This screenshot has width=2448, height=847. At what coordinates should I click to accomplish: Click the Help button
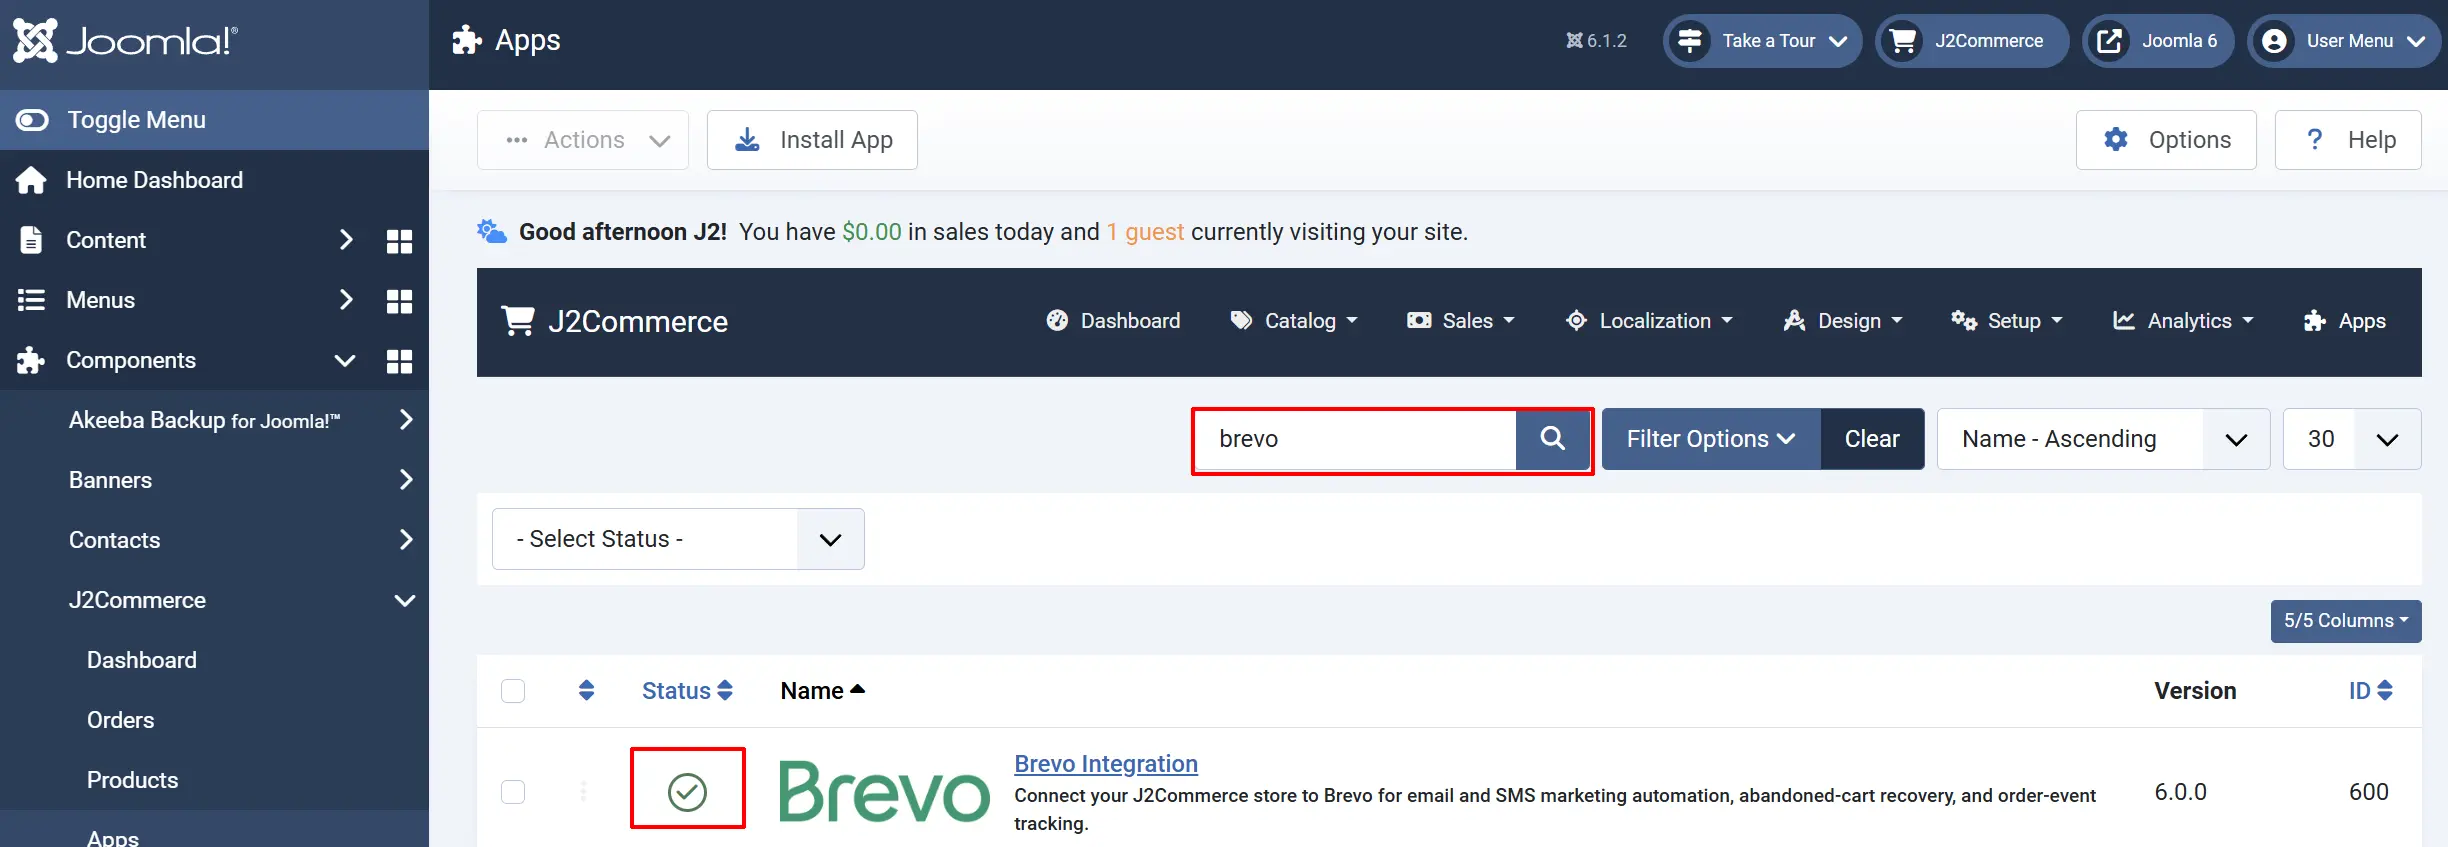click(2348, 140)
